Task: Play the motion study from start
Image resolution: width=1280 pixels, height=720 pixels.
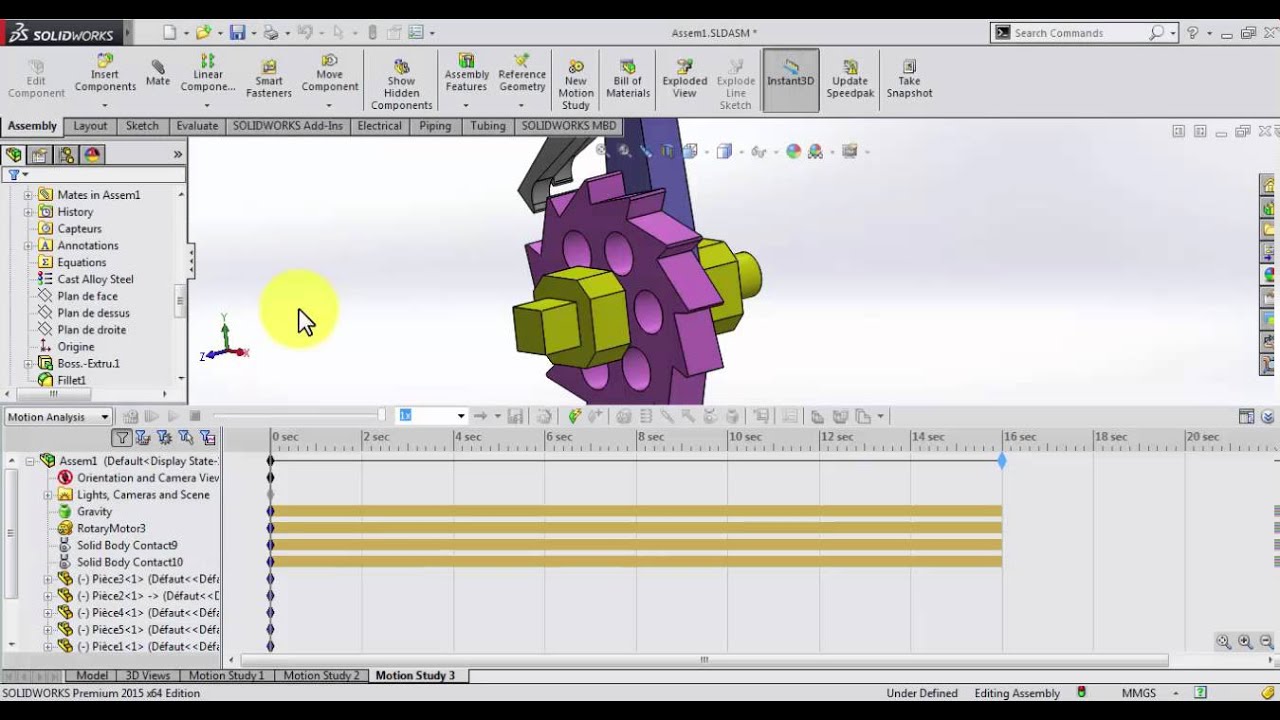Action: point(152,416)
